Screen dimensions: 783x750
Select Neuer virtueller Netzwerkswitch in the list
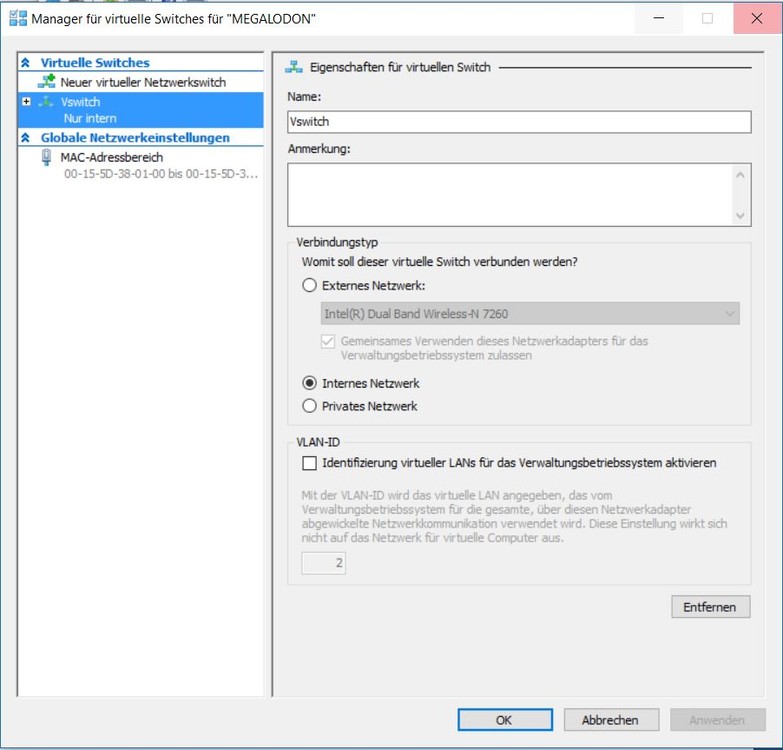142,82
